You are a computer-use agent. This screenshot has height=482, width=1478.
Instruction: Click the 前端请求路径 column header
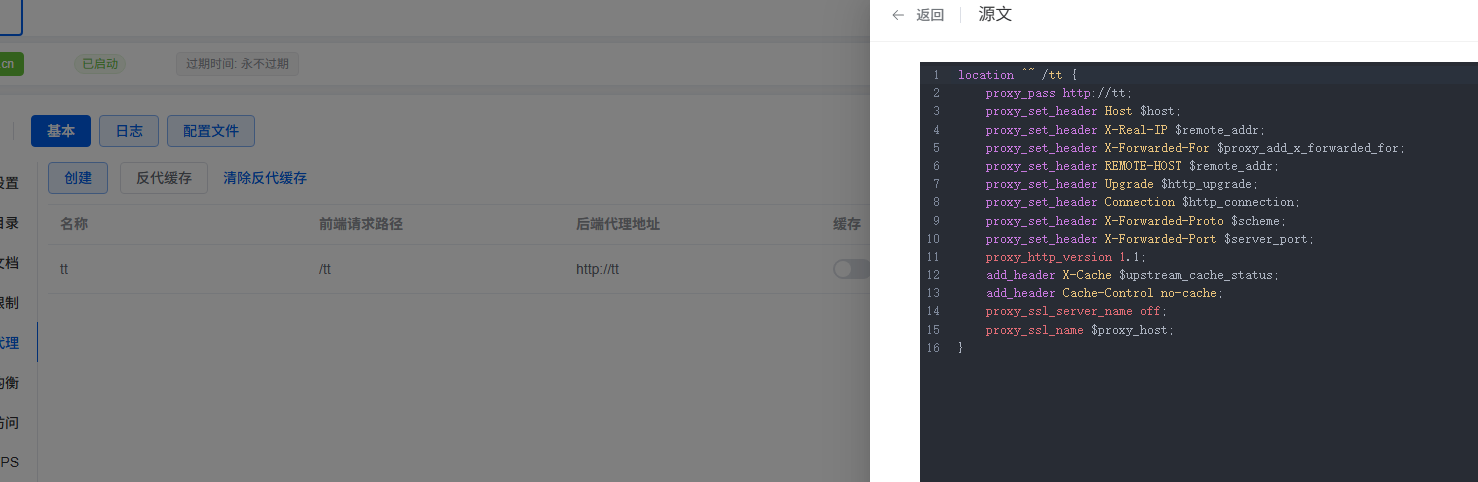[361, 224]
